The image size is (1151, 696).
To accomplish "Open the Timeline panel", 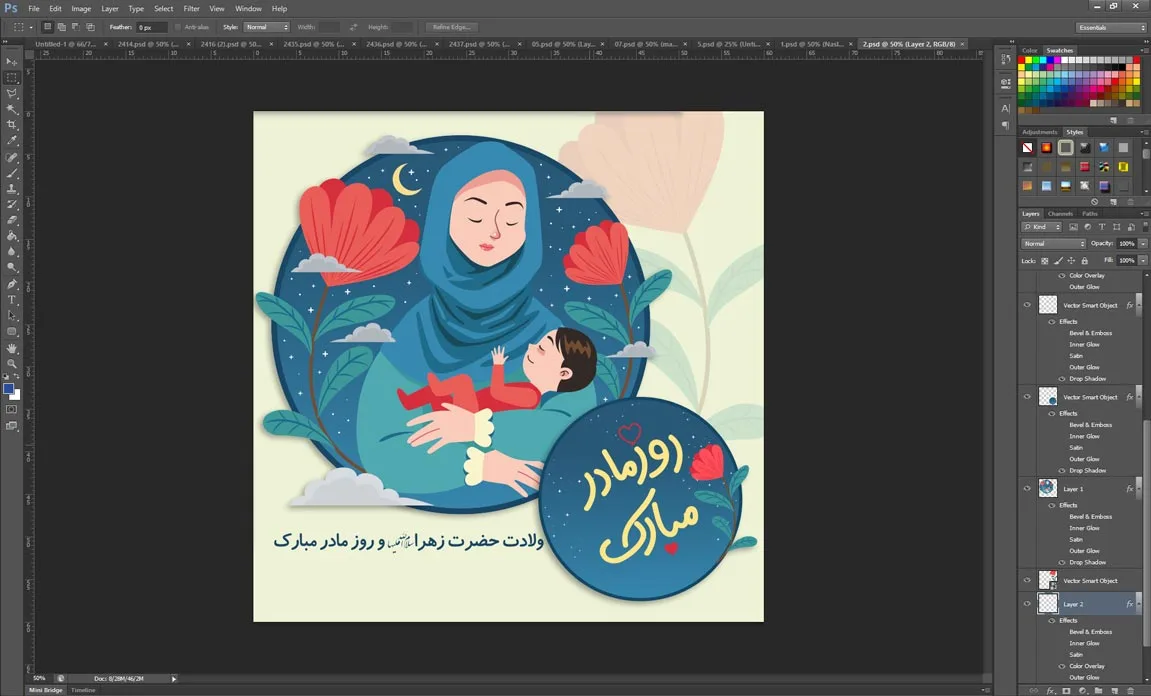I will pyautogui.click(x=83, y=690).
